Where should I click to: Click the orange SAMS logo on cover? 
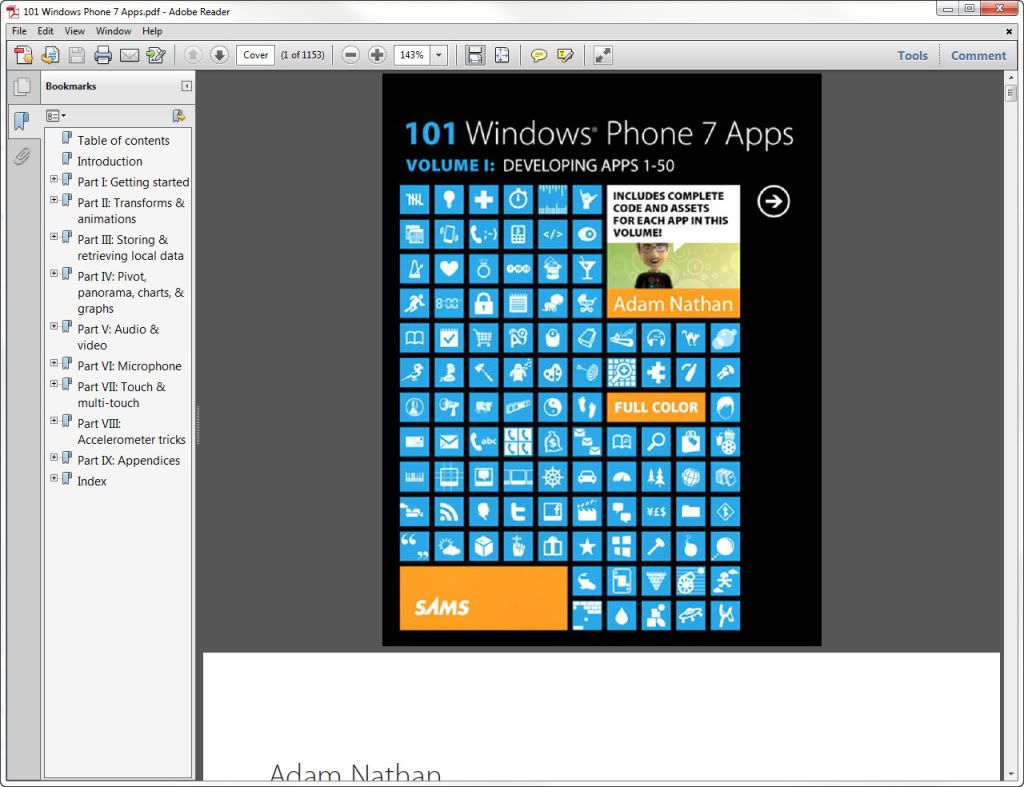[483, 598]
